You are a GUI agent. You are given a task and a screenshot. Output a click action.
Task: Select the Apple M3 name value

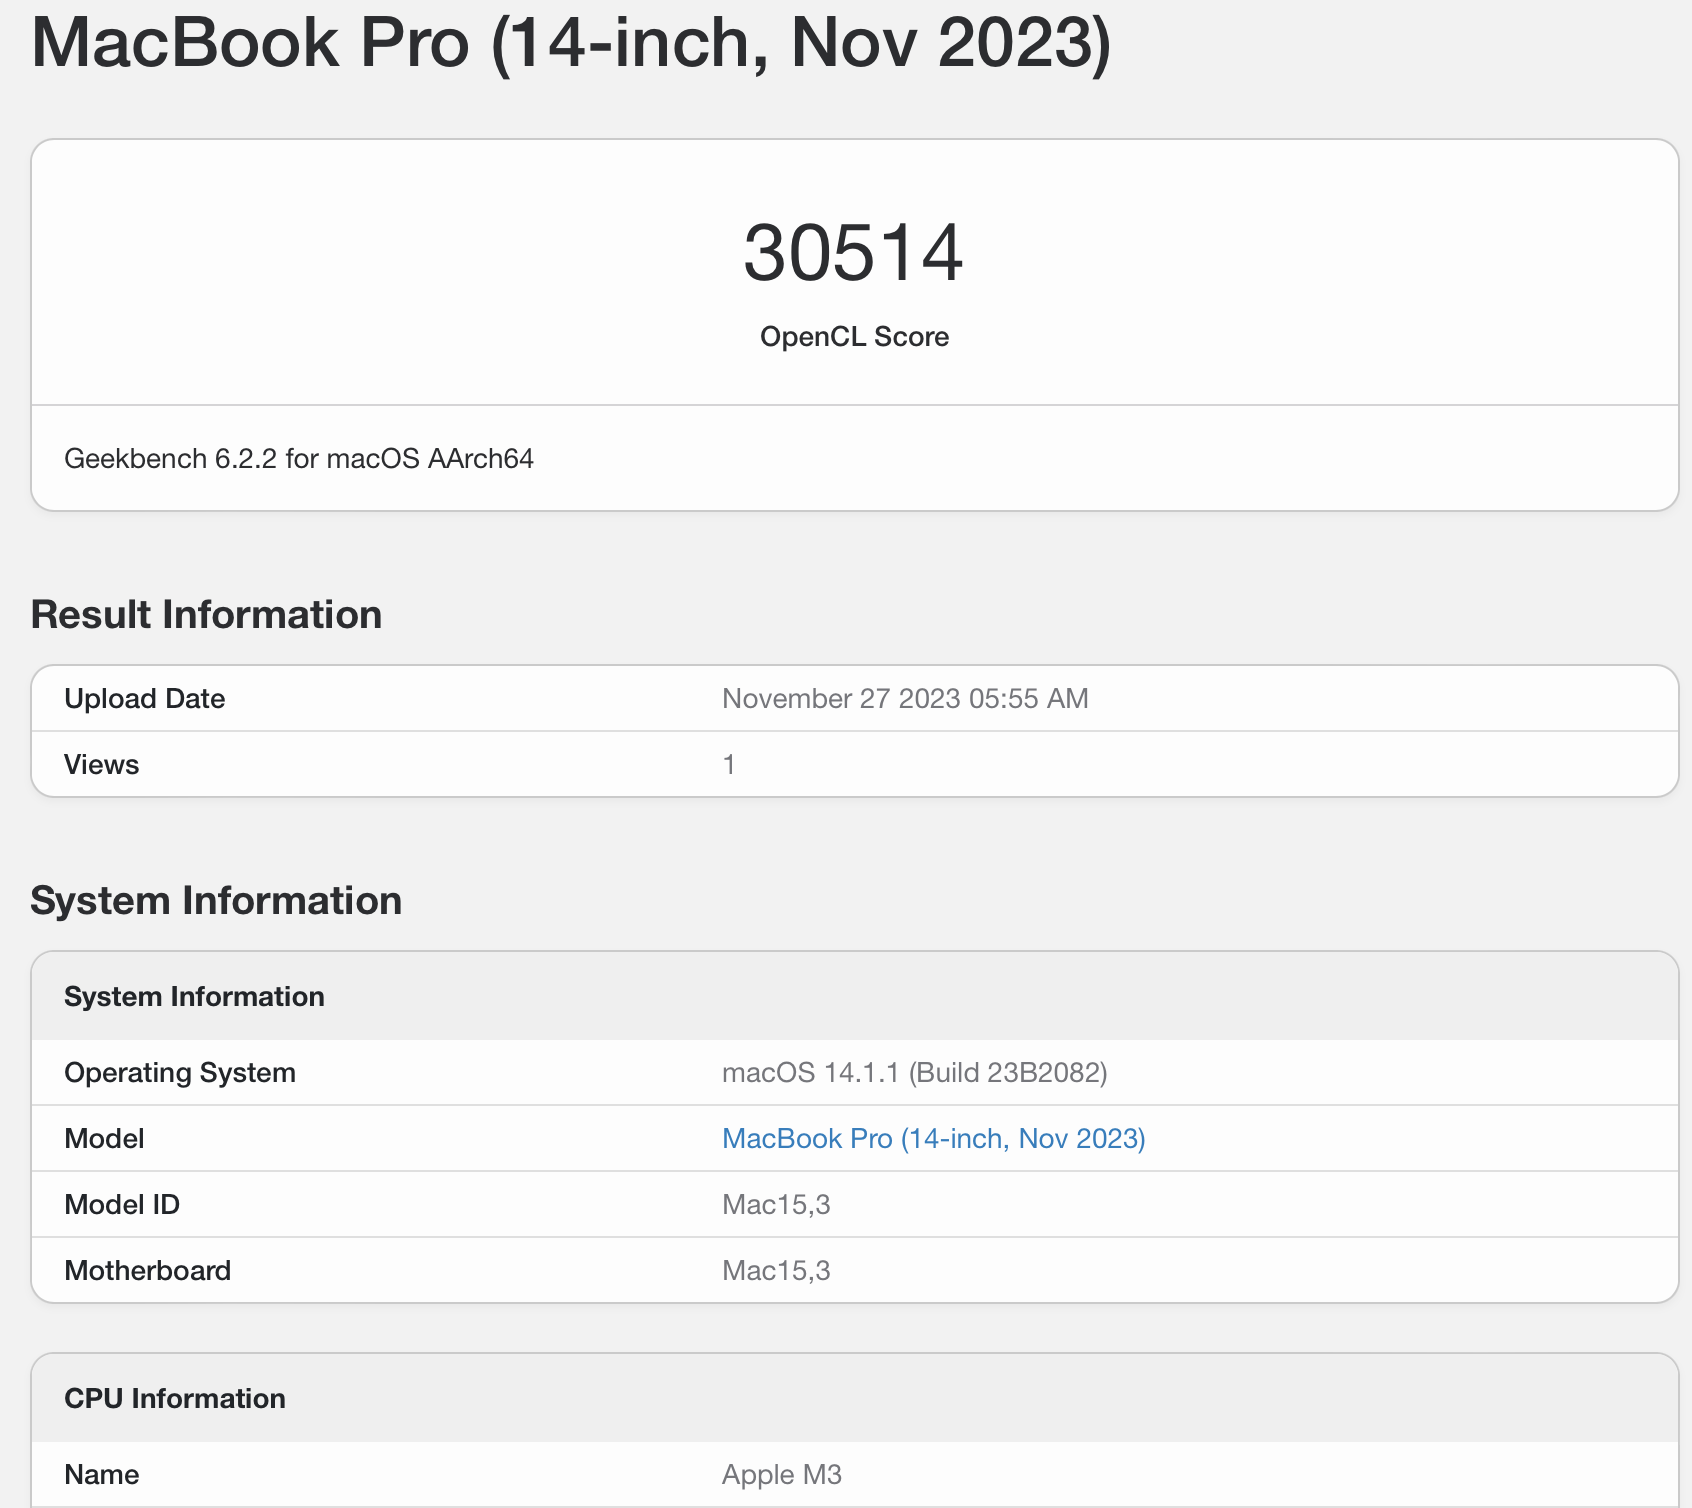783,1474
